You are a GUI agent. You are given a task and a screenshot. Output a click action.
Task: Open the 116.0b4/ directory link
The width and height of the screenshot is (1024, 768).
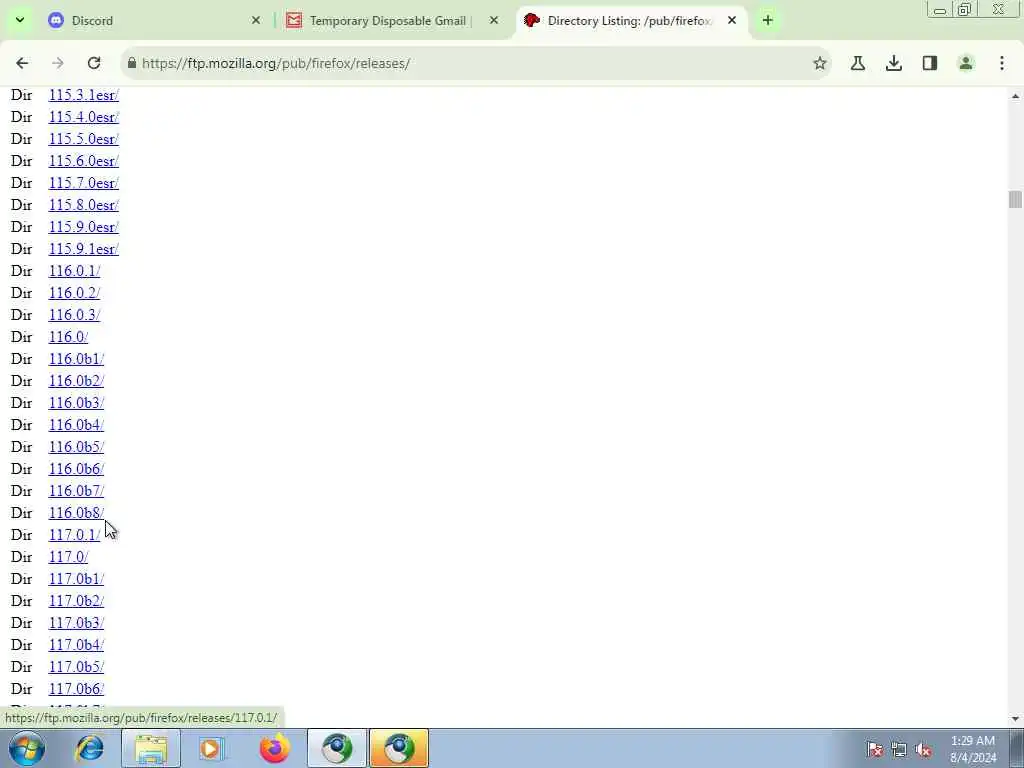(76, 425)
